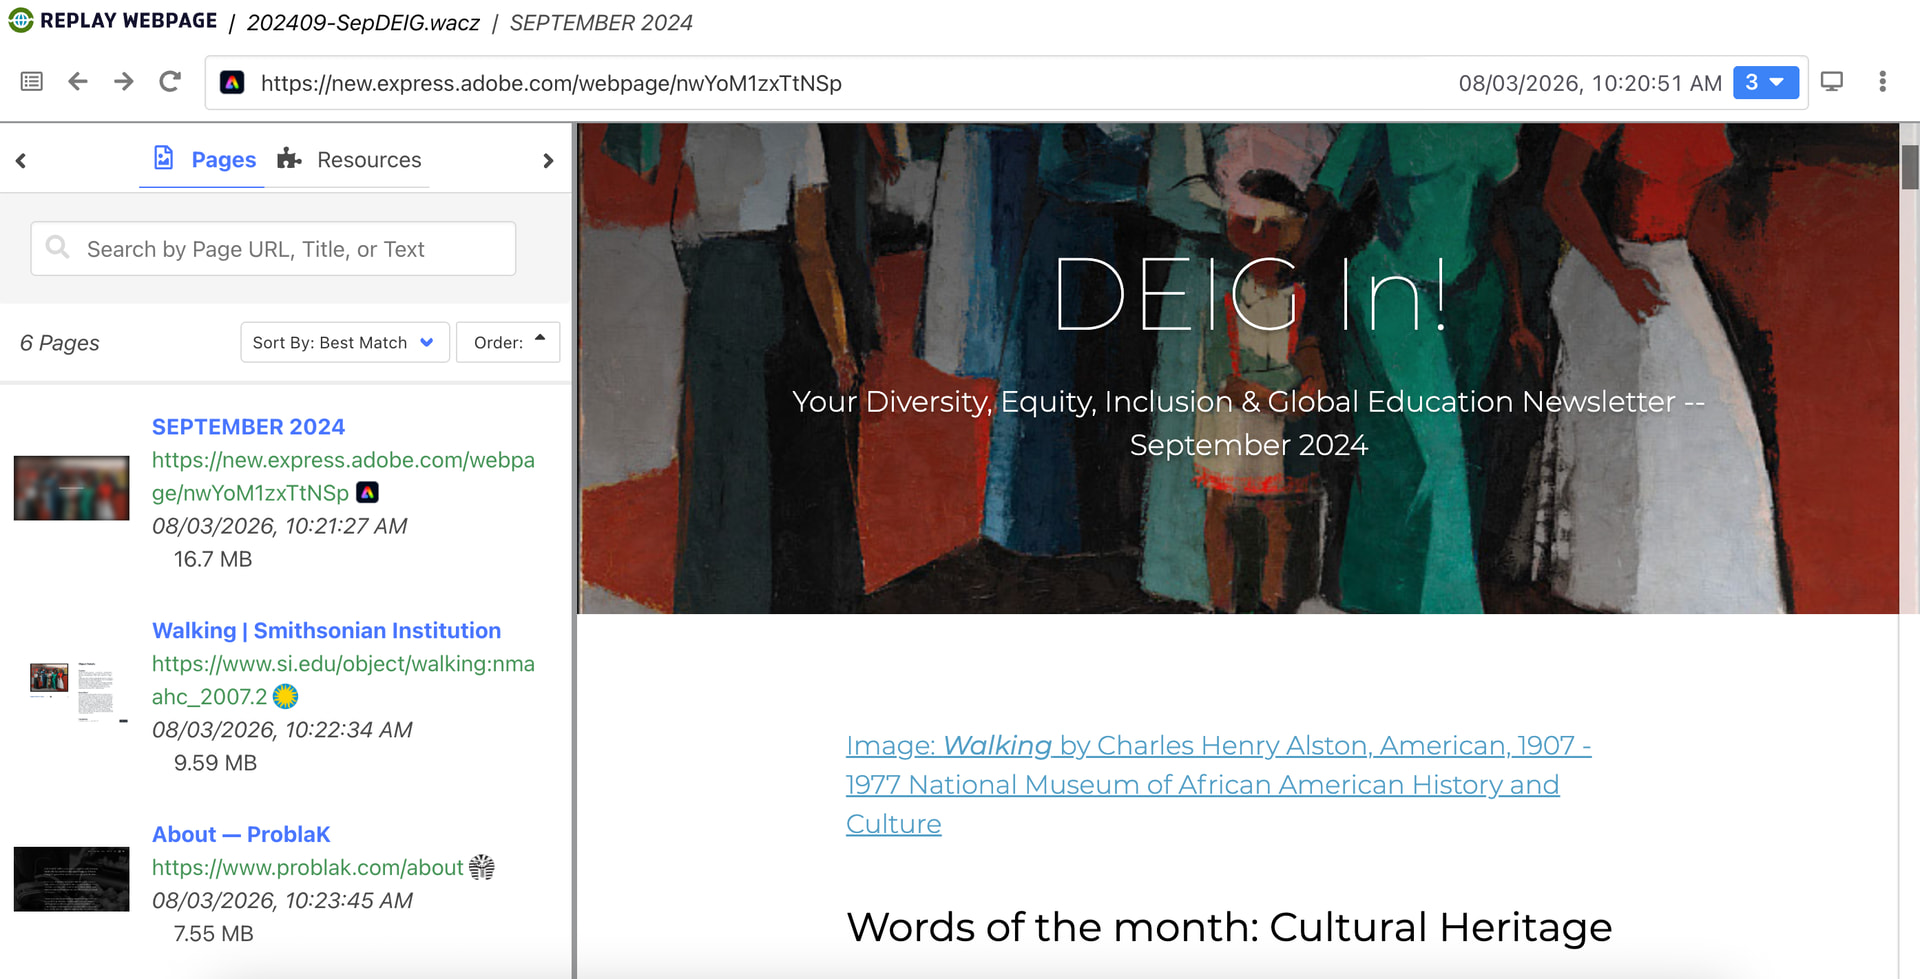Screen dimensions: 1920x979
Task: Toggle the Order ascending arrow button
Action: [508, 342]
